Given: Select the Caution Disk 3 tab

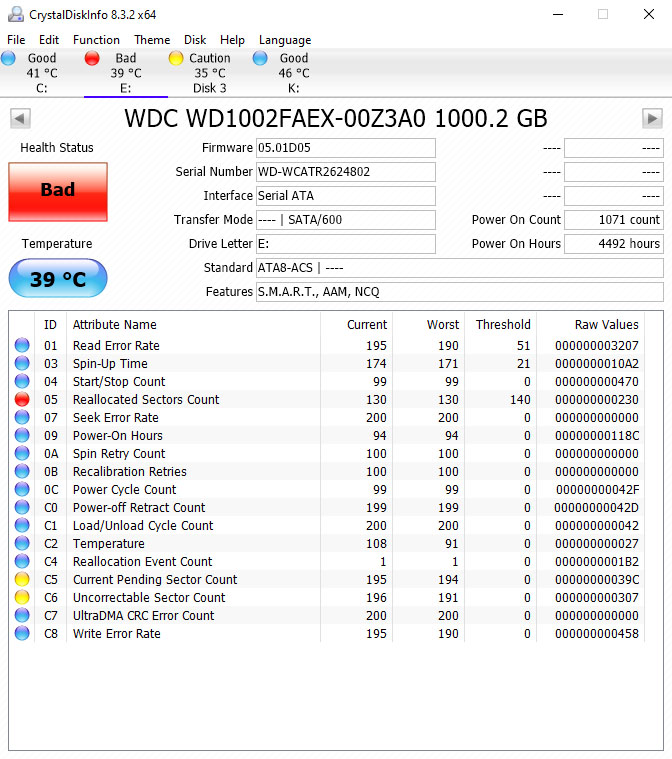Looking at the screenshot, I should pos(210,73).
